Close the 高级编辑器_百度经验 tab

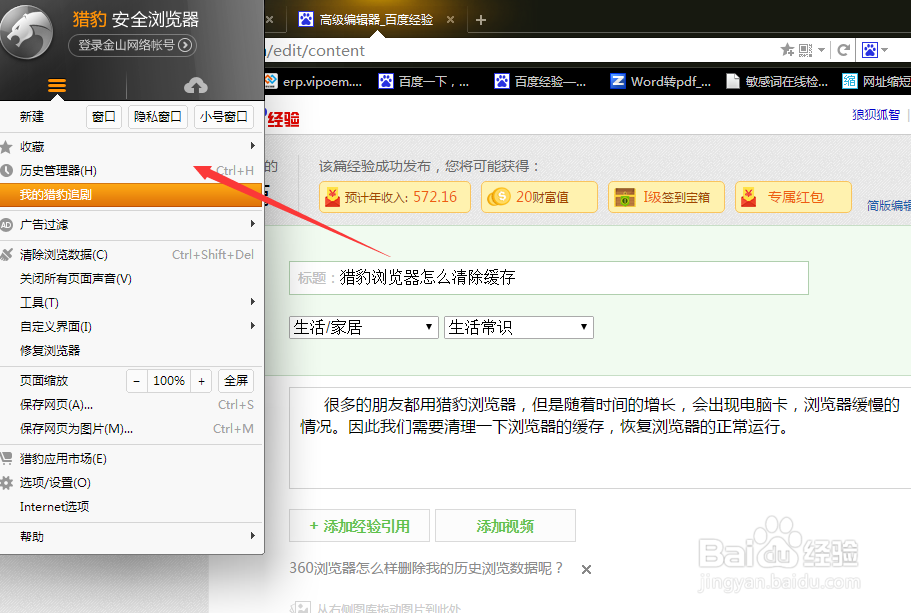tap(450, 20)
